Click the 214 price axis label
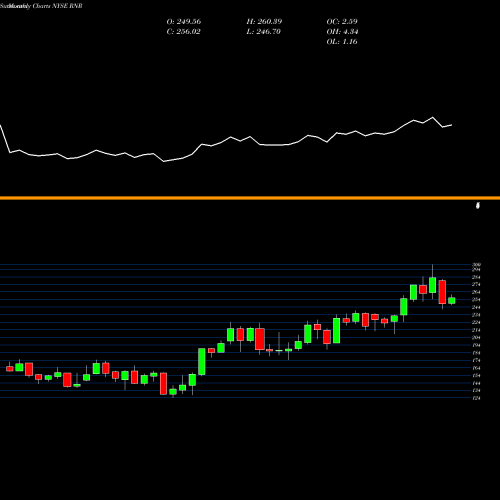The height and width of the screenshot is (500, 500). click(476, 330)
